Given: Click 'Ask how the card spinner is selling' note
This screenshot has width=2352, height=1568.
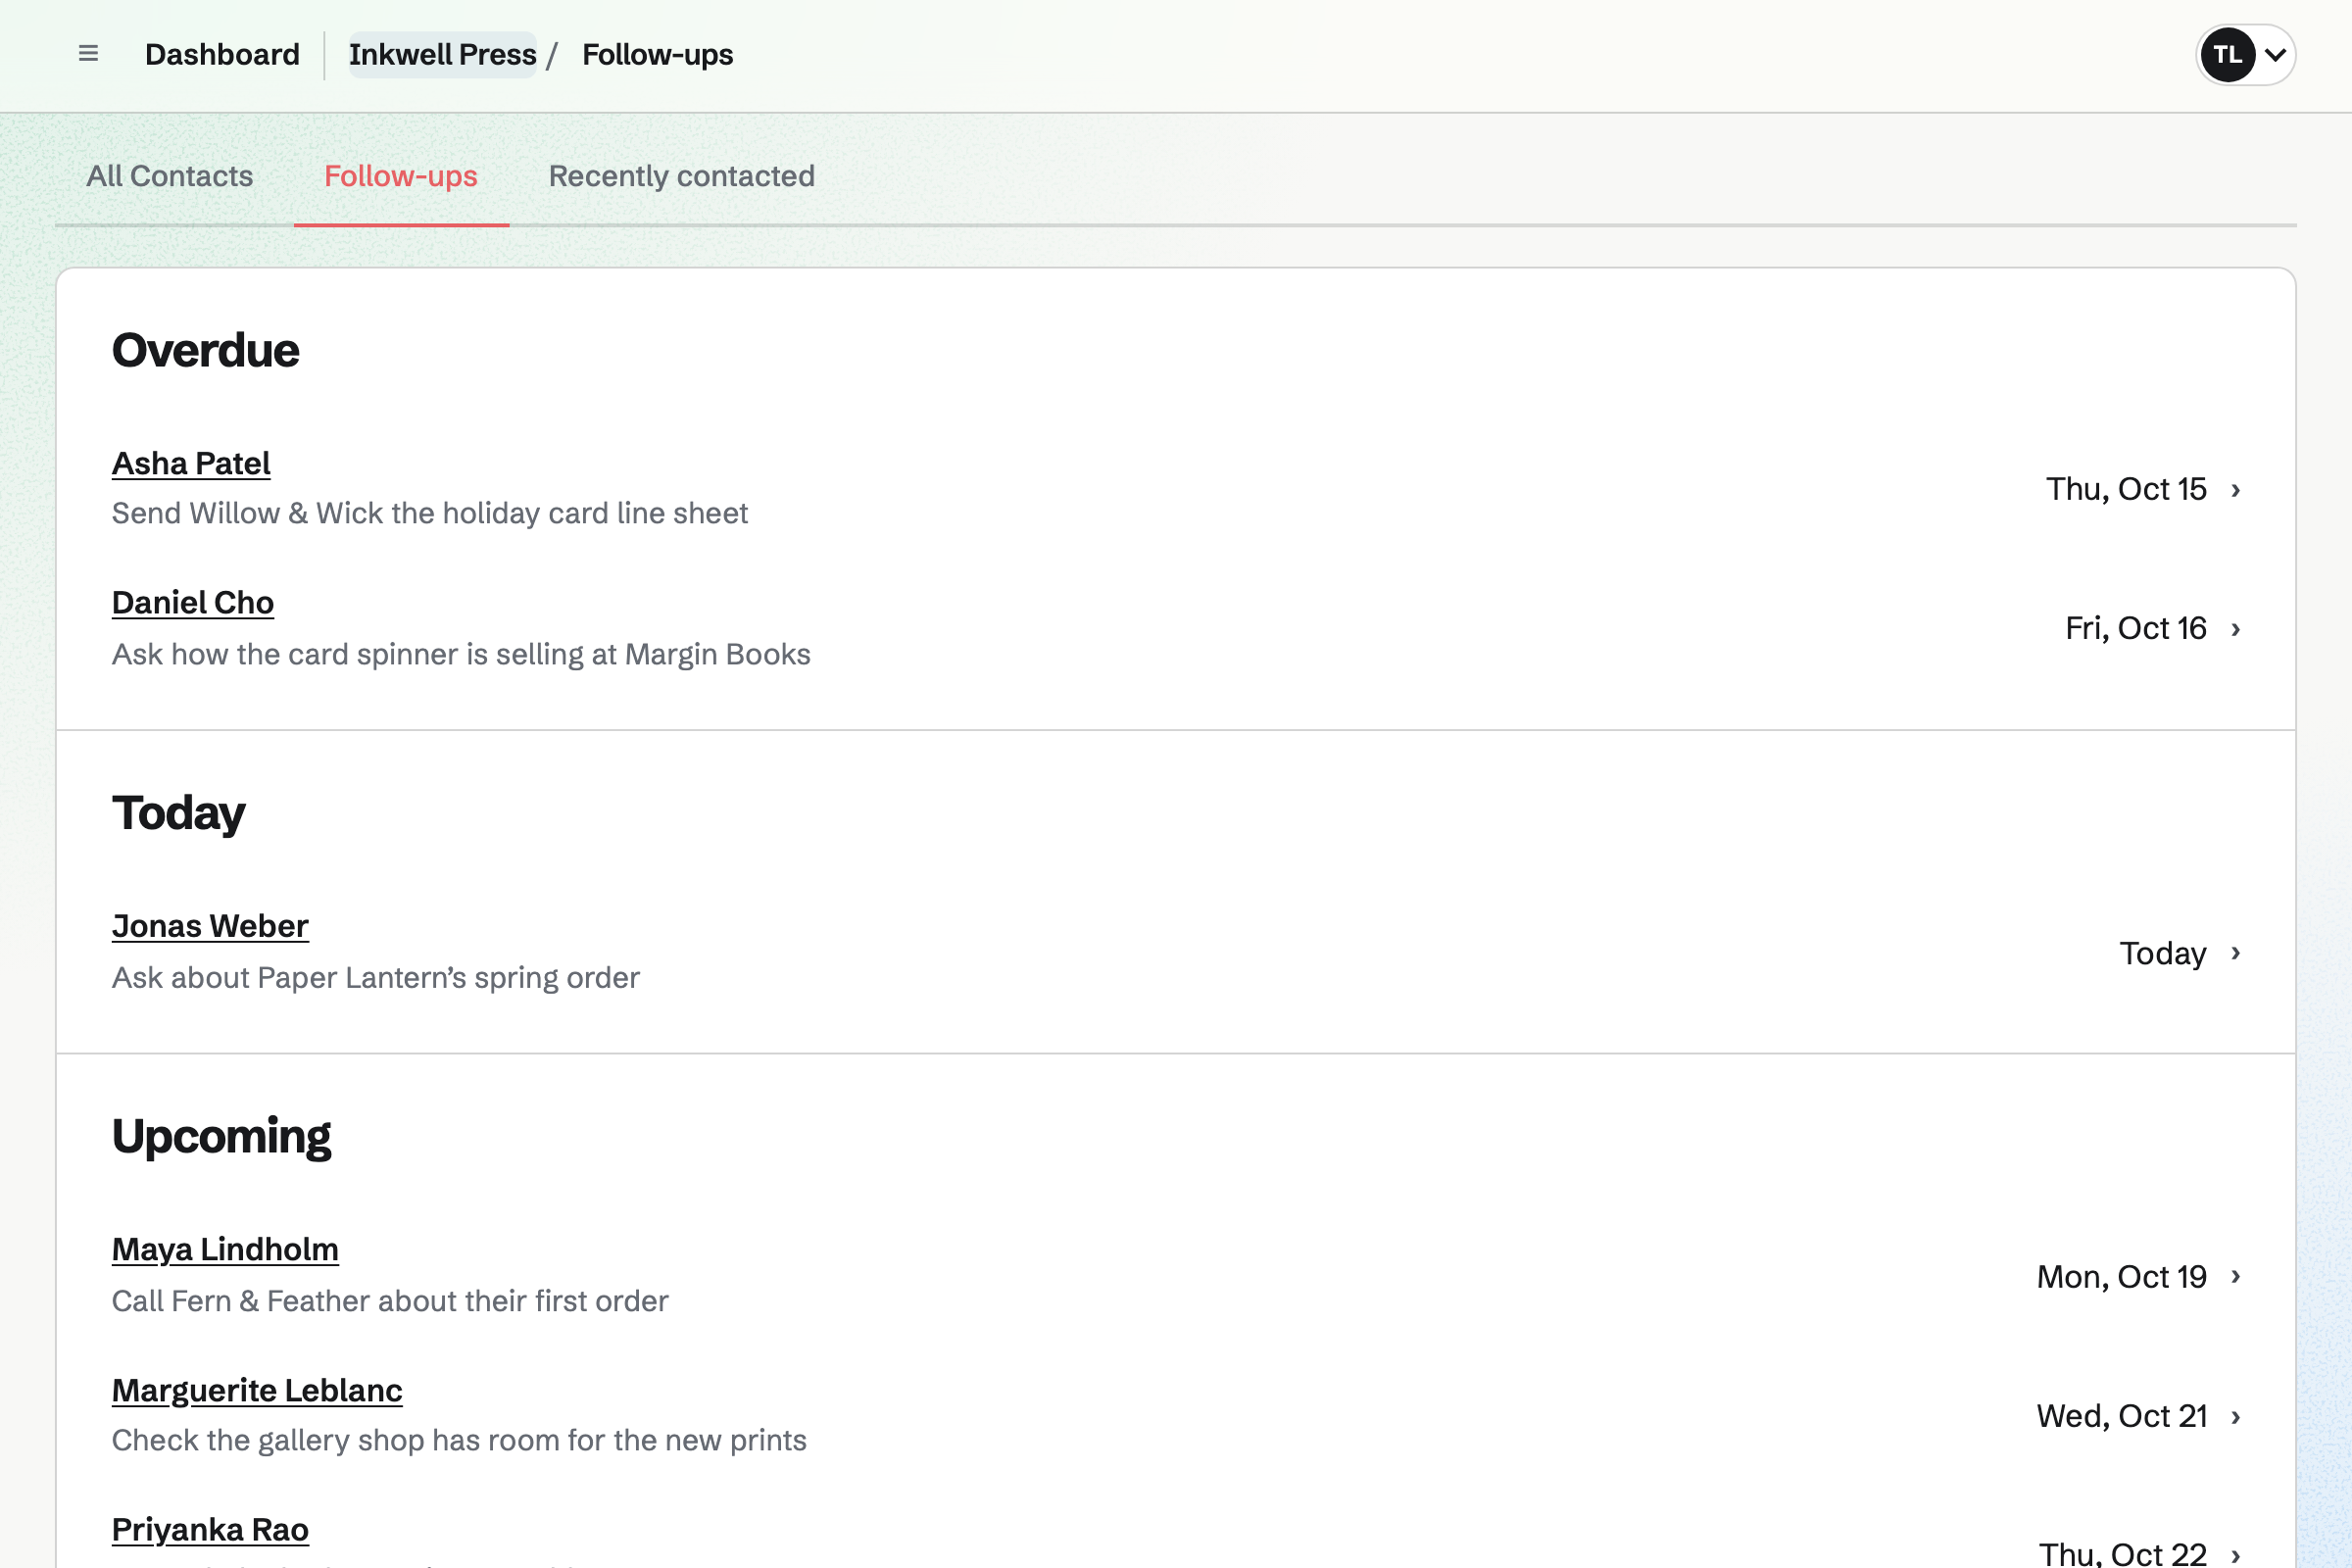Looking at the screenshot, I should (x=461, y=654).
